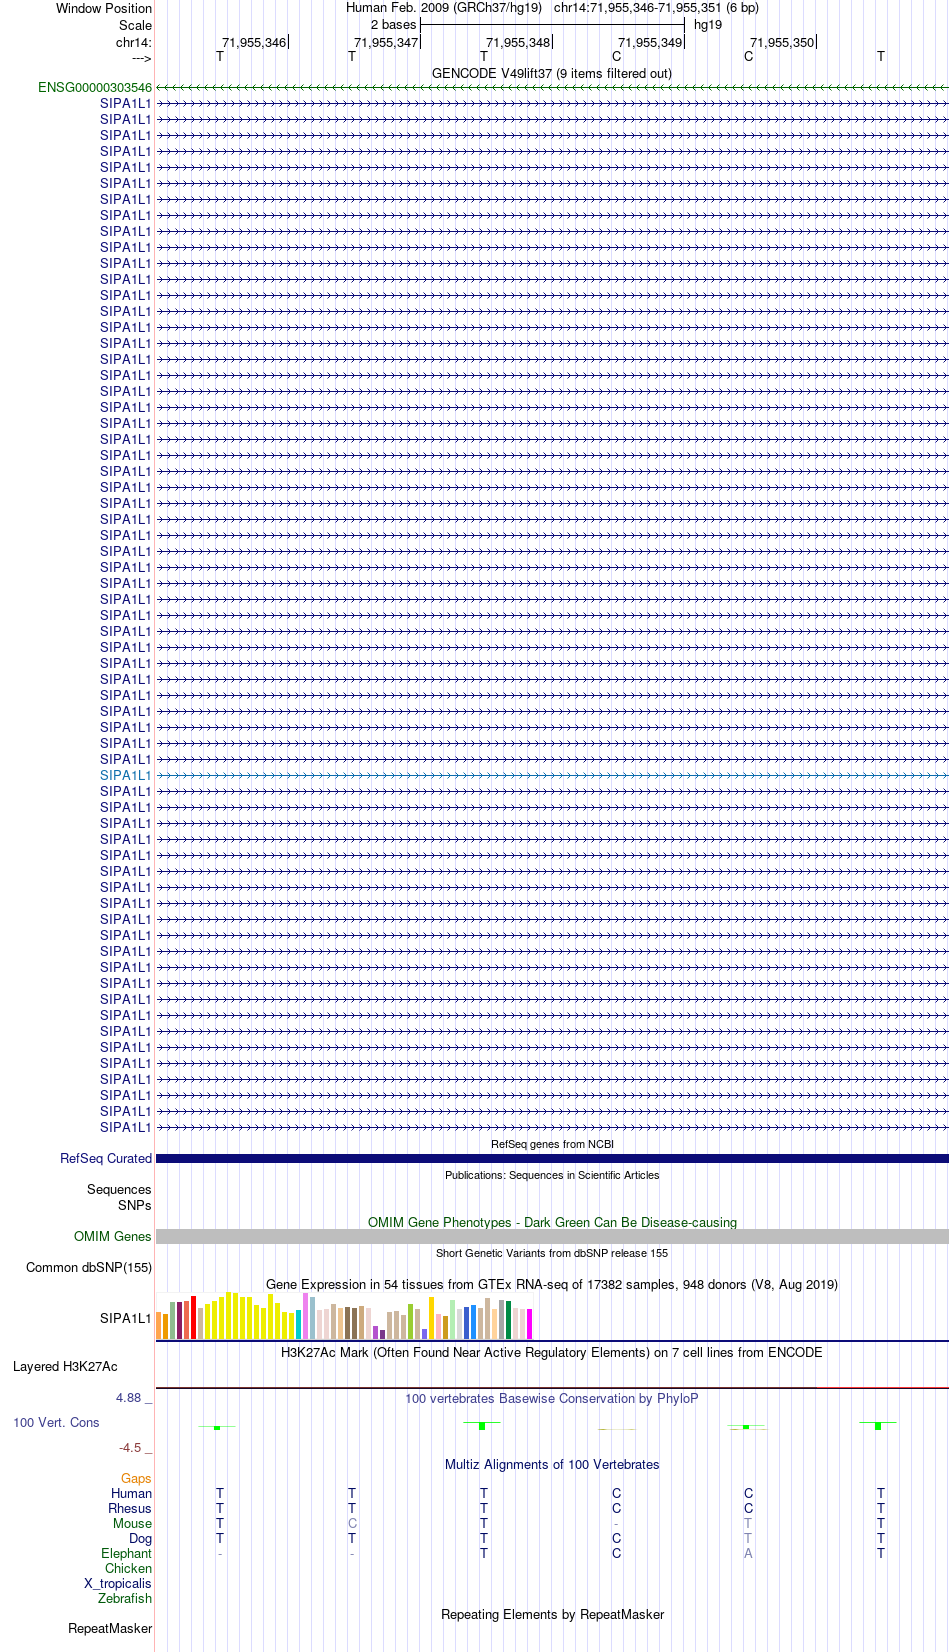Click the OMIM Gene Phenotypes track title
This screenshot has width=950, height=1652.
click(552, 1223)
